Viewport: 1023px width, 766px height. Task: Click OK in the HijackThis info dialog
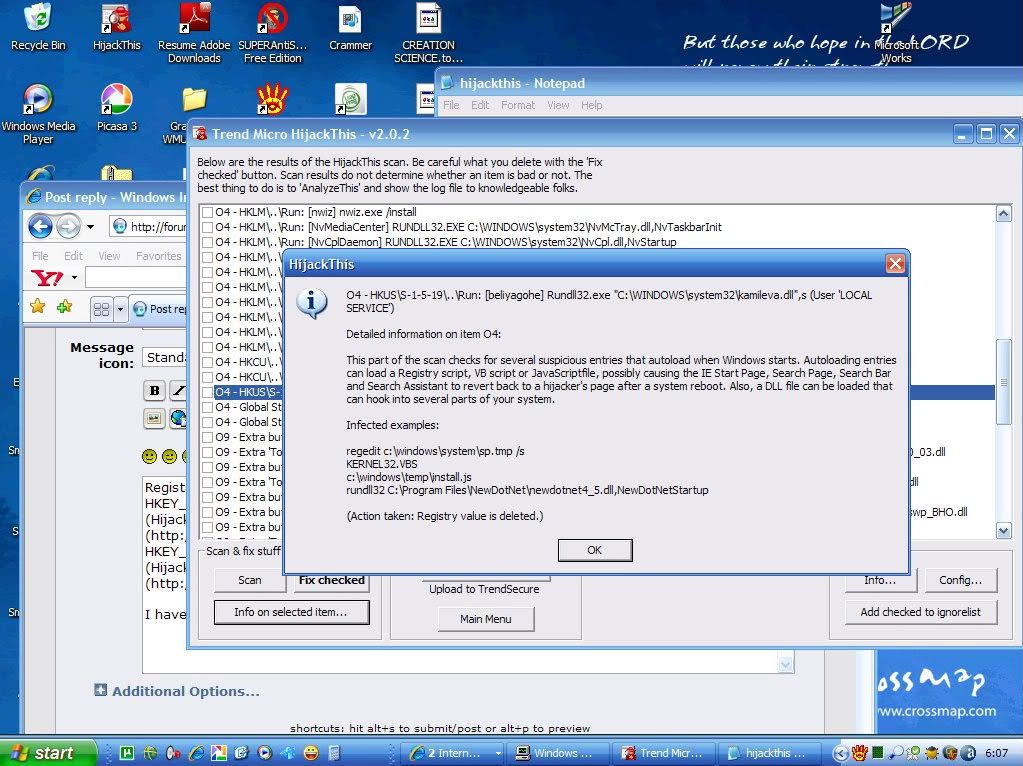click(x=594, y=550)
